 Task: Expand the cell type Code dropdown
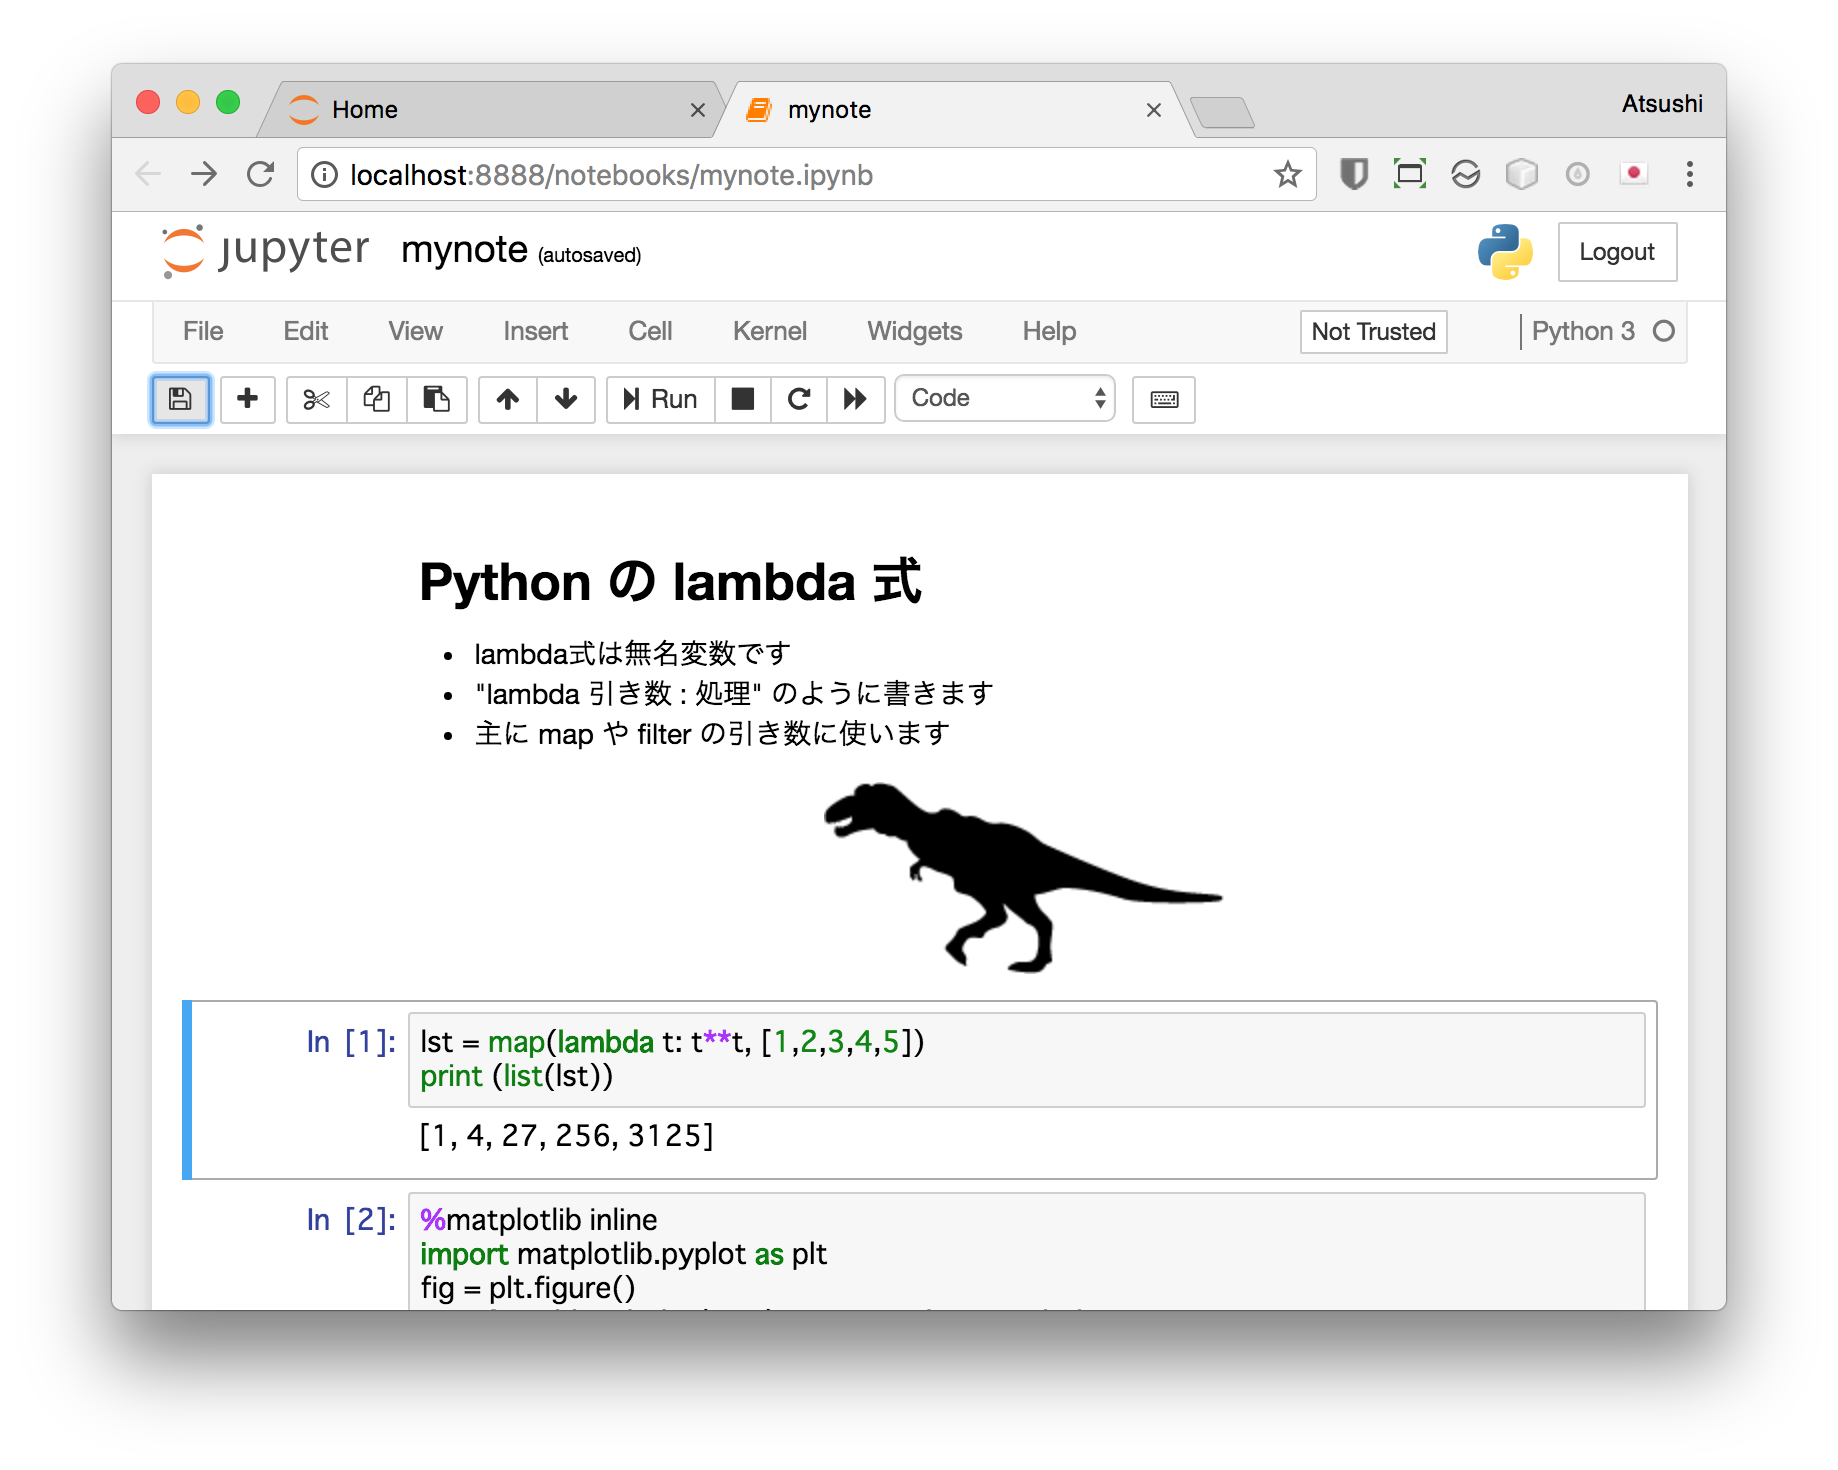coord(1004,399)
